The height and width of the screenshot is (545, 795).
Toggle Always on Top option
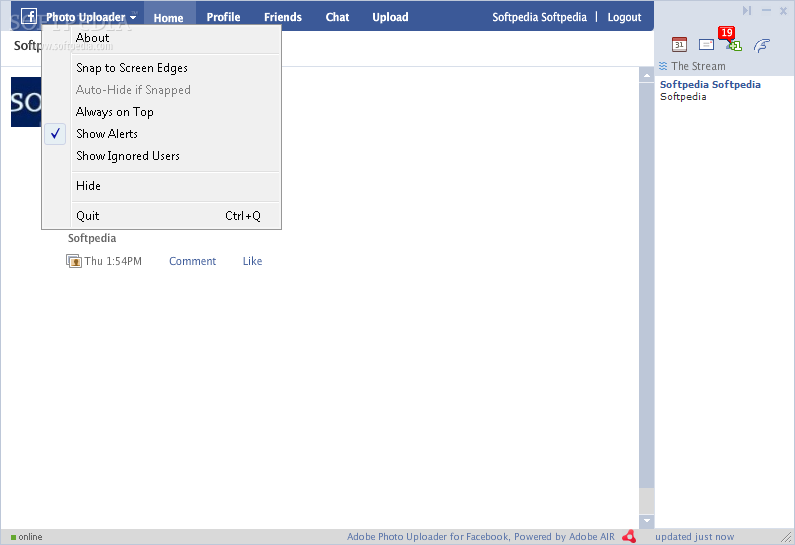[161, 112]
